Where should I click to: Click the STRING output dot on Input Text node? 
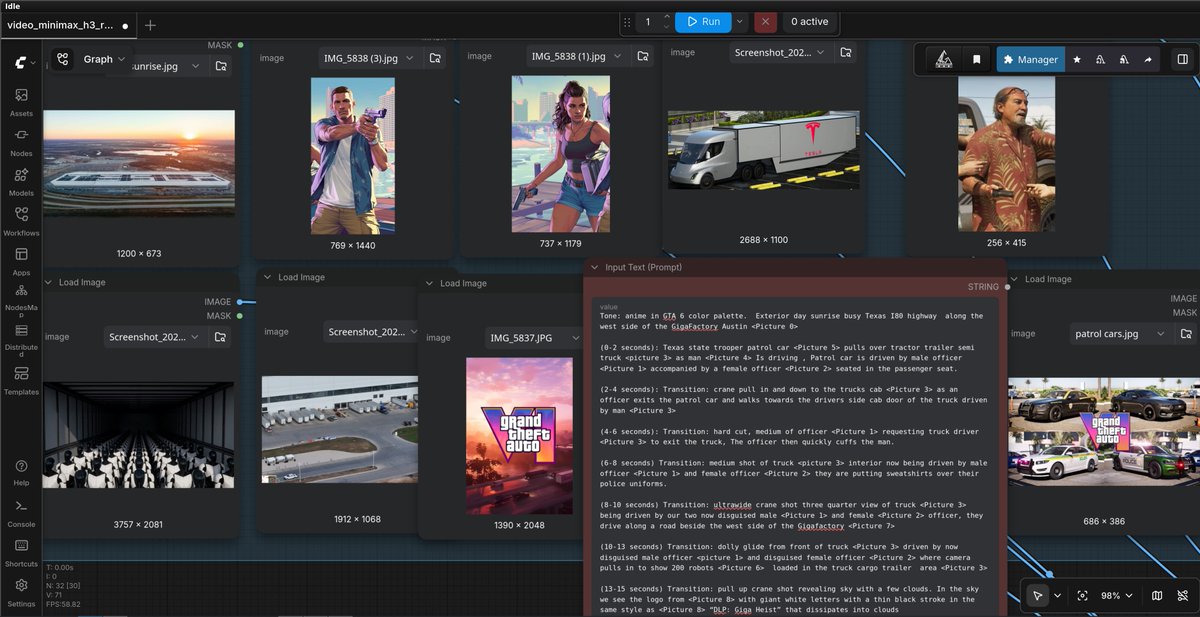pyautogui.click(x=1007, y=286)
